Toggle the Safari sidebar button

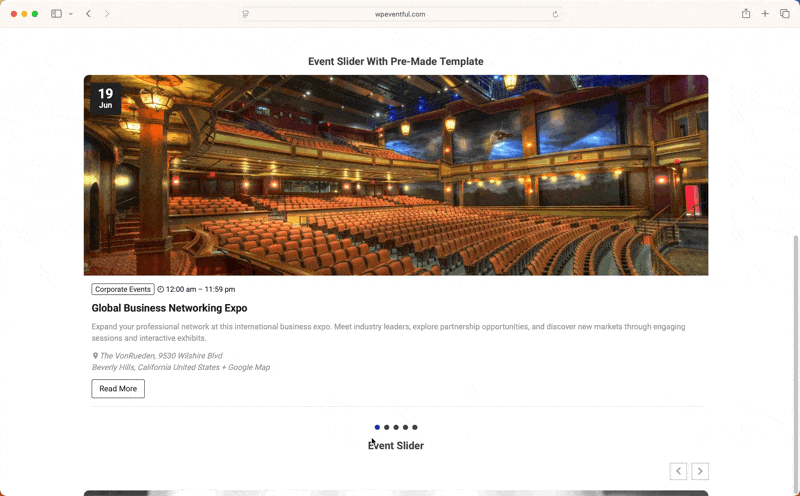click(56, 14)
